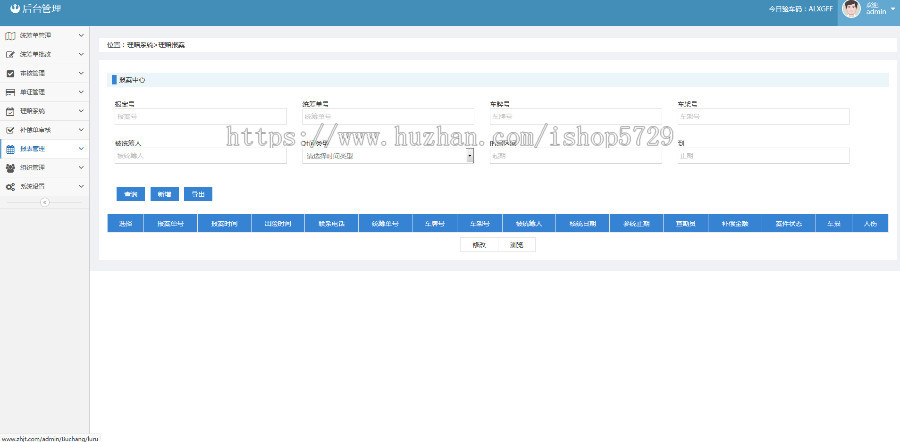Expand the chevron of the map-icon menu
Screen dimensions: 900x442
tap(81, 36)
